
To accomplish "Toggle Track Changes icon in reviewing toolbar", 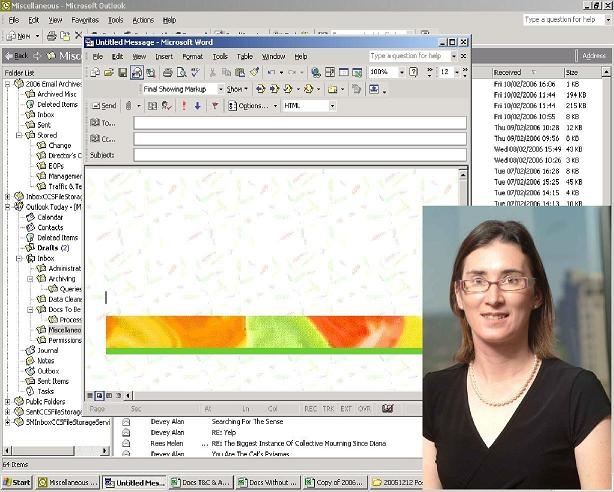I will coord(356,89).
